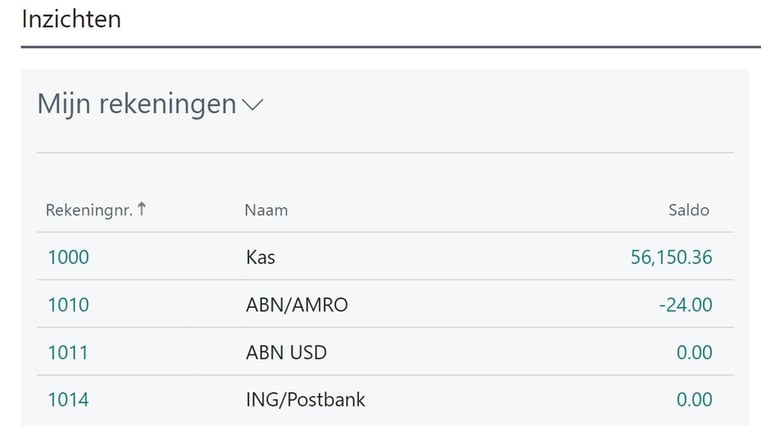761x426 pixels.
Task: Select the Kas name cell
Action: tap(261, 257)
